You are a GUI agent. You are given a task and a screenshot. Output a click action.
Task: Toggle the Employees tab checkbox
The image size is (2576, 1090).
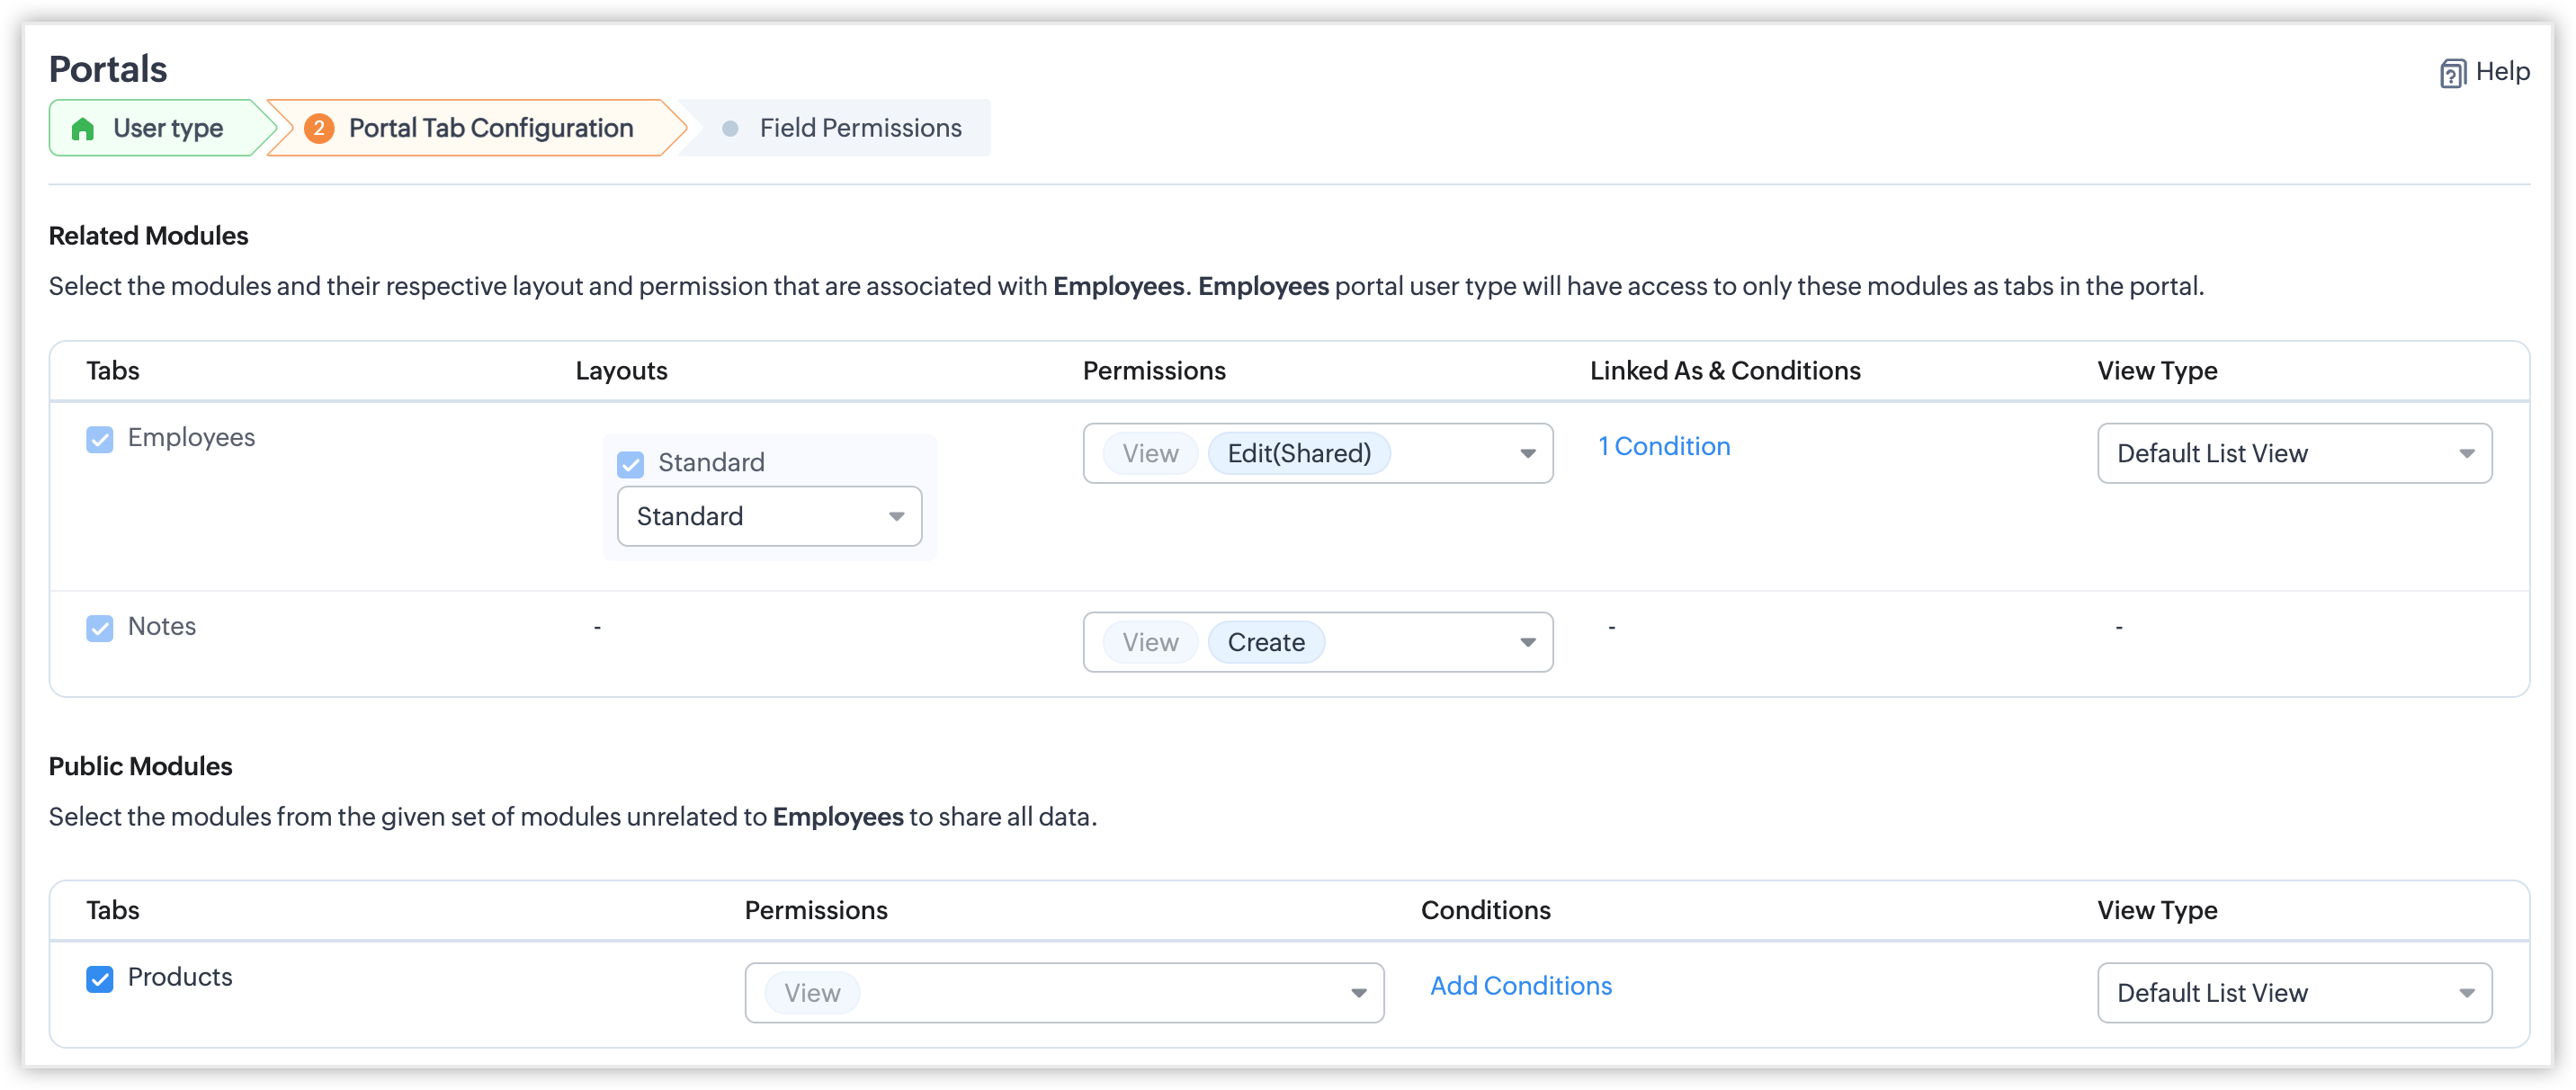pyautogui.click(x=100, y=439)
